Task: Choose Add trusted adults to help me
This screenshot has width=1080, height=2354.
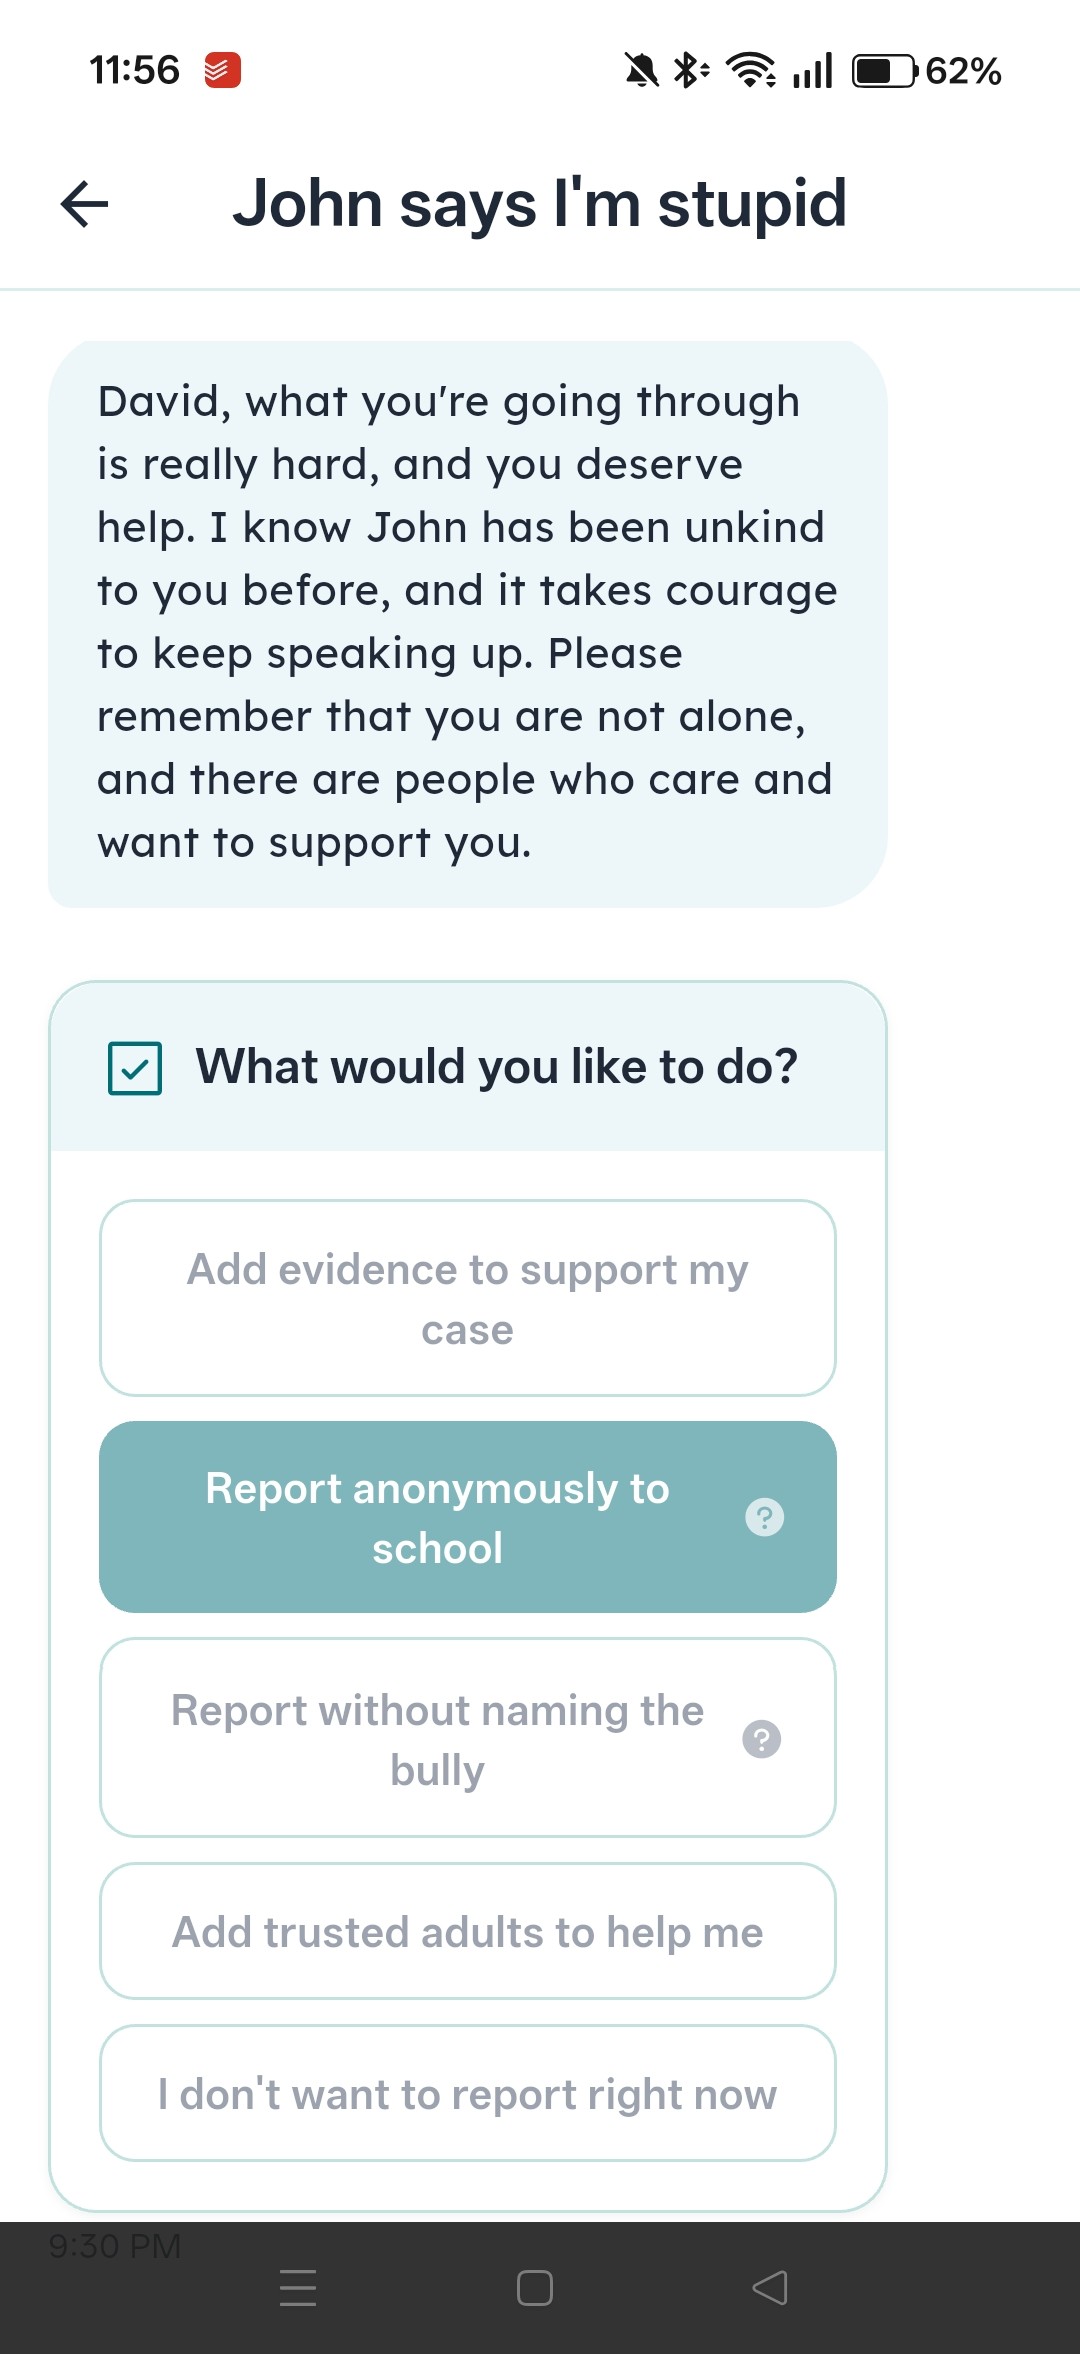Action: [467, 1931]
